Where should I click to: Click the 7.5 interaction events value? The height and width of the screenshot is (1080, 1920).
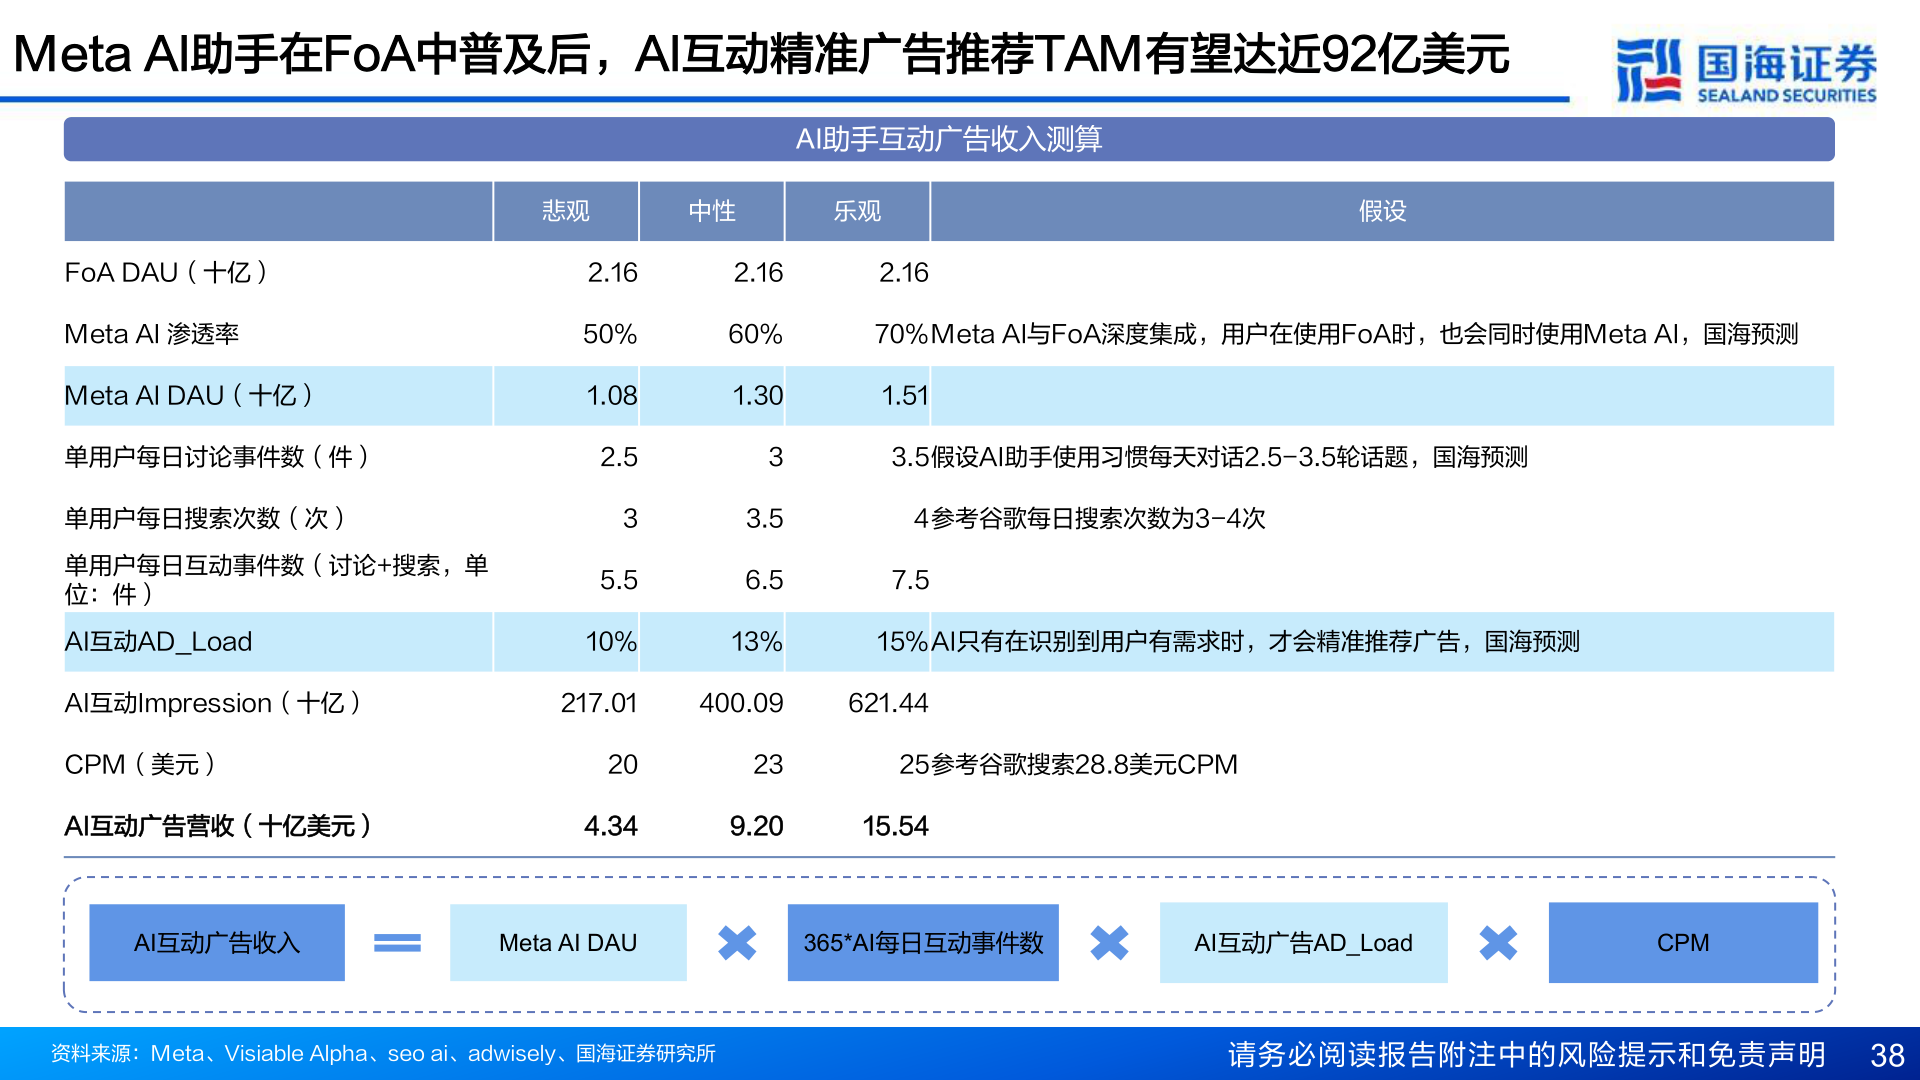(x=910, y=580)
